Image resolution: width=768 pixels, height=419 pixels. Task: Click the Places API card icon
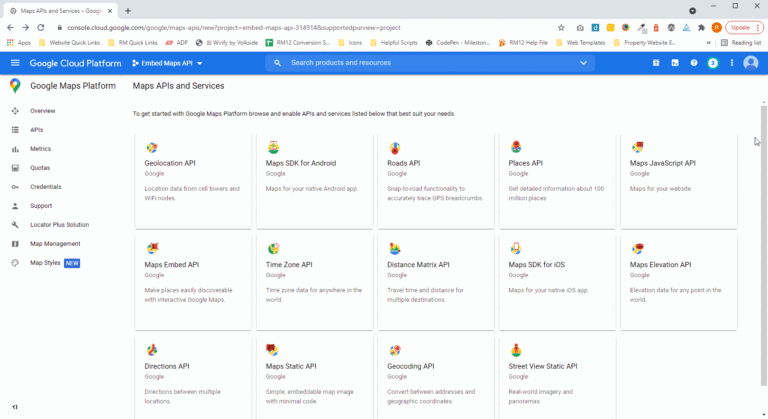point(516,147)
